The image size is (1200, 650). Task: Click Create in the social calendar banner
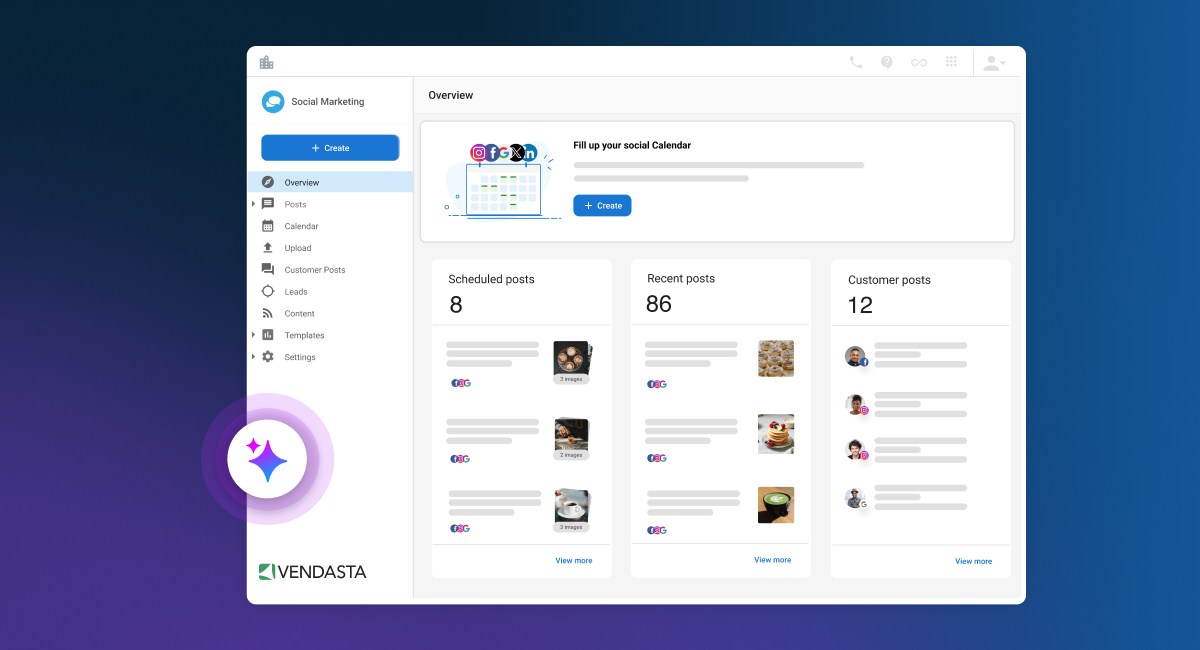602,205
